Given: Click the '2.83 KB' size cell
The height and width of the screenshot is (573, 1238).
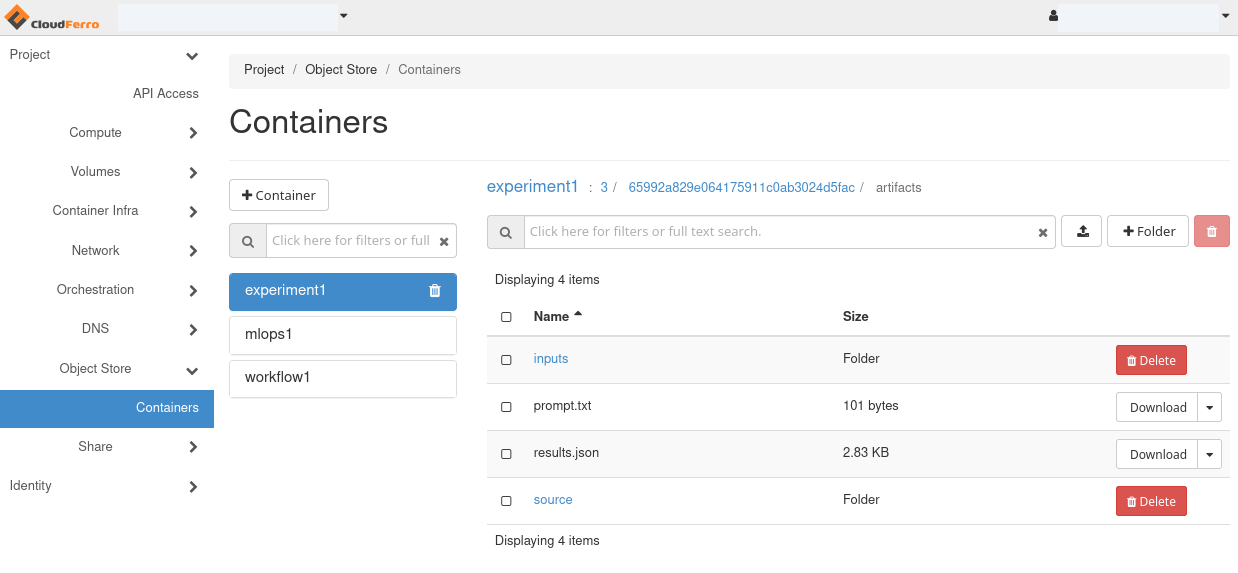Looking at the screenshot, I should click(866, 453).
